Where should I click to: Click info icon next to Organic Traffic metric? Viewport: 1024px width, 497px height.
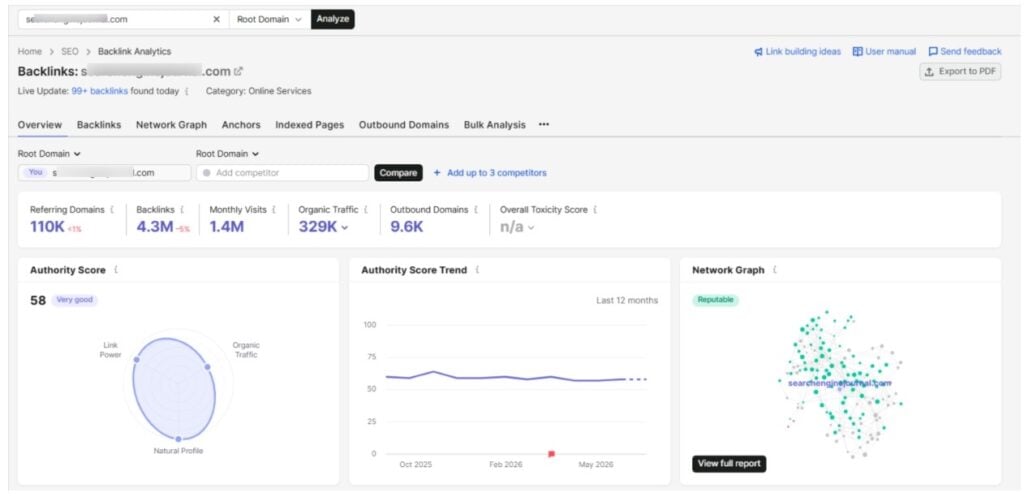(366, 210)
